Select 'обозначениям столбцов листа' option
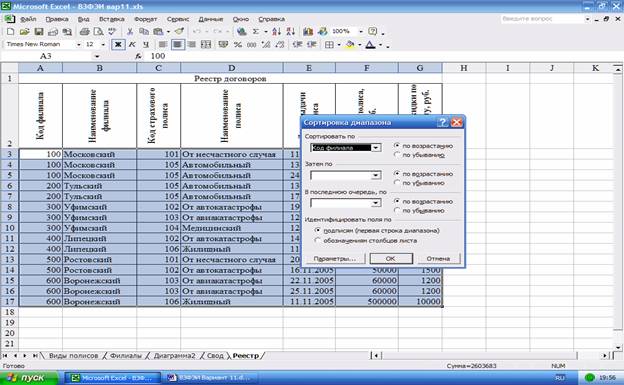The width and height of the screenshot is (624, 385). pyautogui.click(x=318, y=240)
